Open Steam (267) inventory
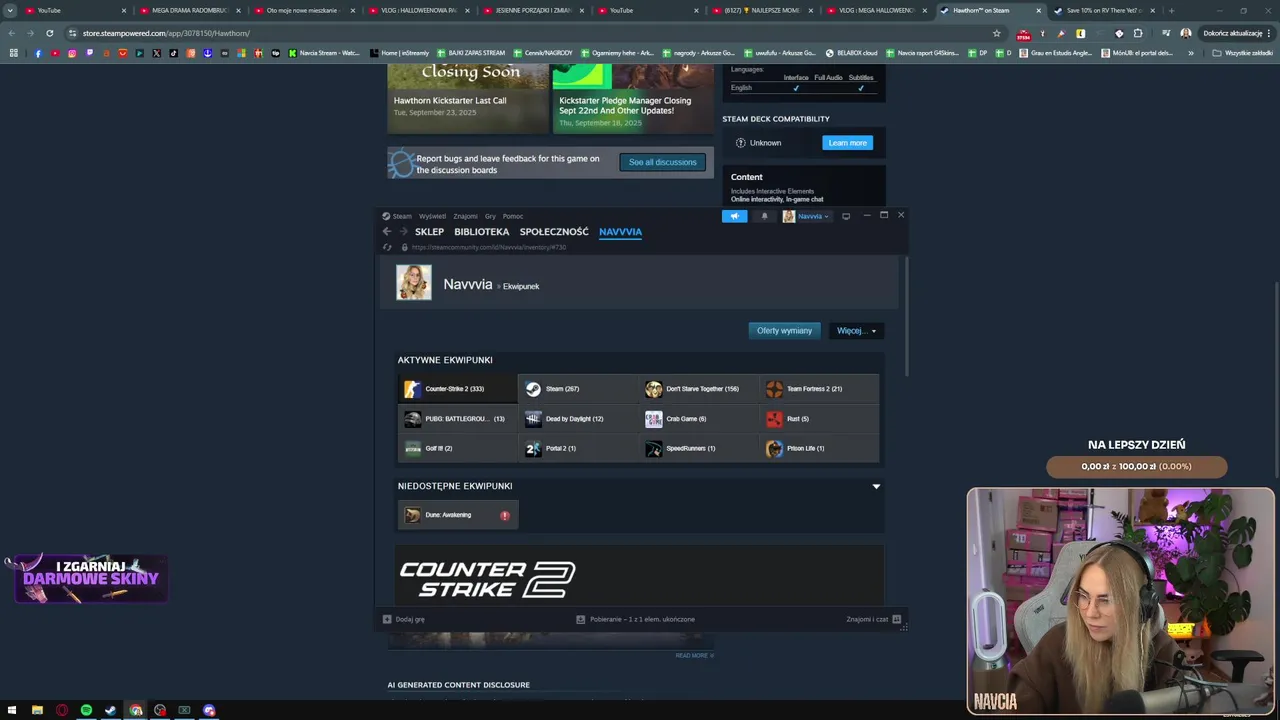Viewport: 1280px width, 720px height. click(578, 389)
